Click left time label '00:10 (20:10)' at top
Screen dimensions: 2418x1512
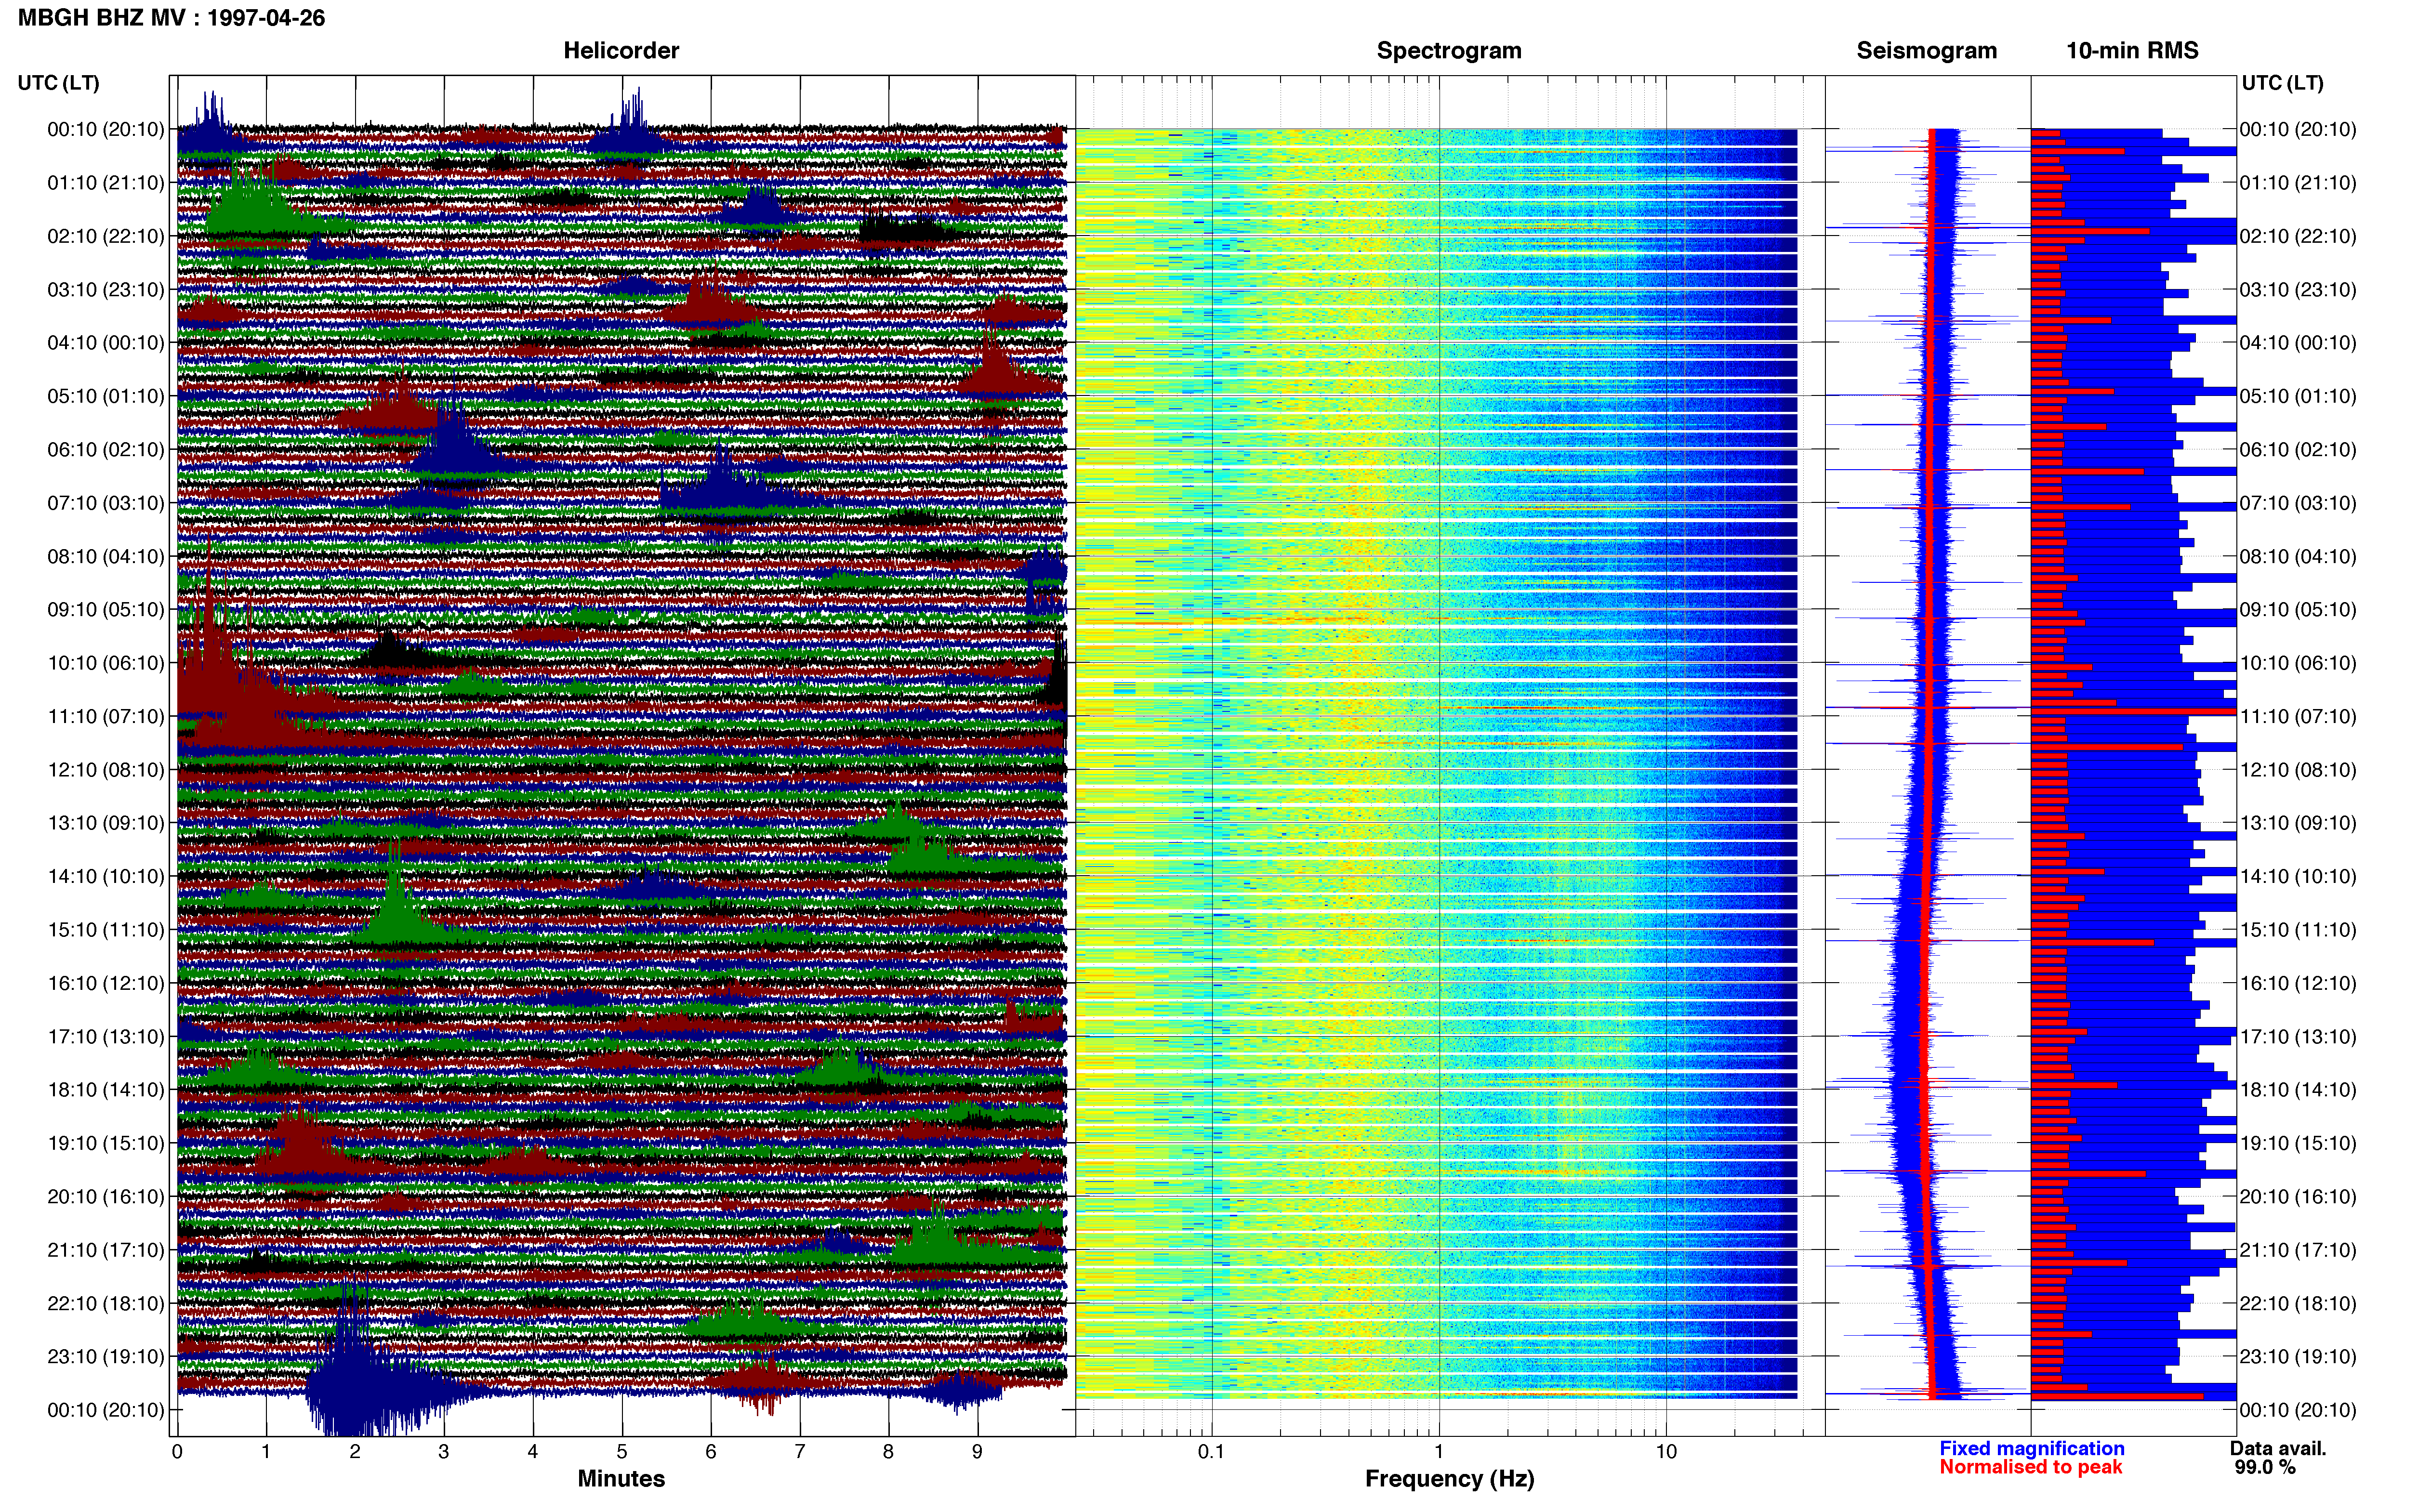pyautogui.click(x=106, y=129)
